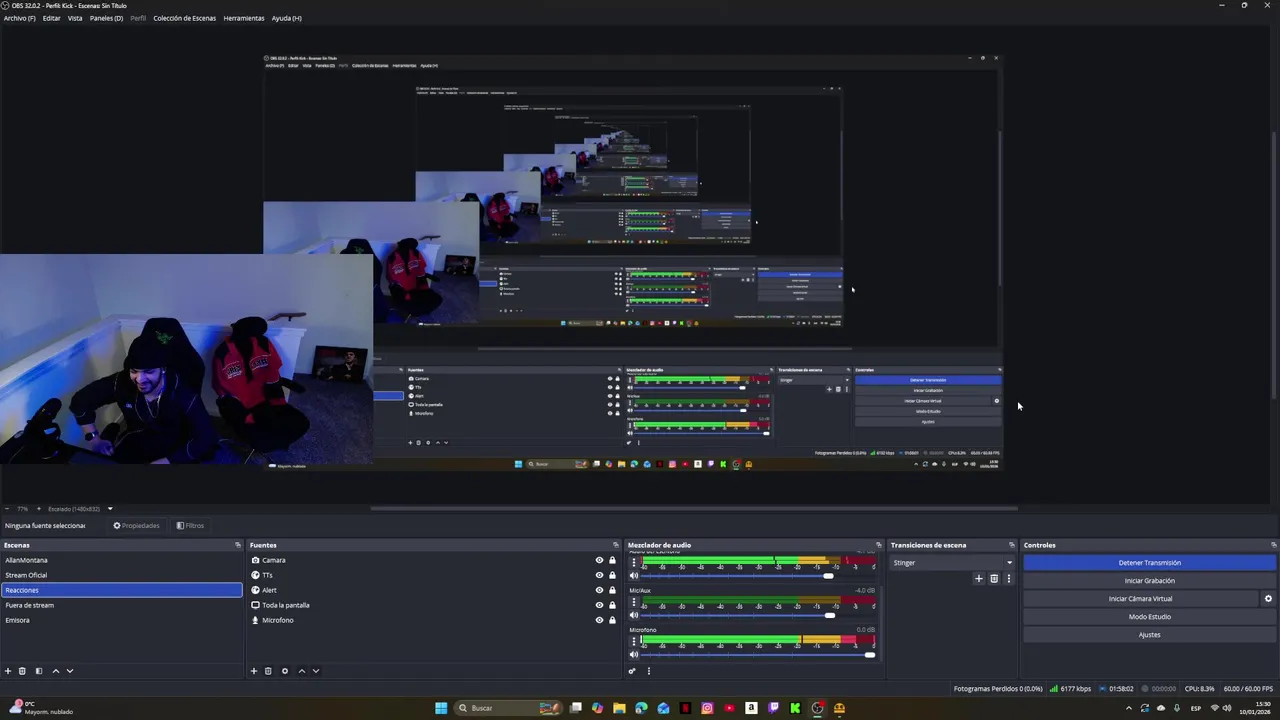
Task: Zoom out the preview with minus icon
Action: [x=8, y=509]
